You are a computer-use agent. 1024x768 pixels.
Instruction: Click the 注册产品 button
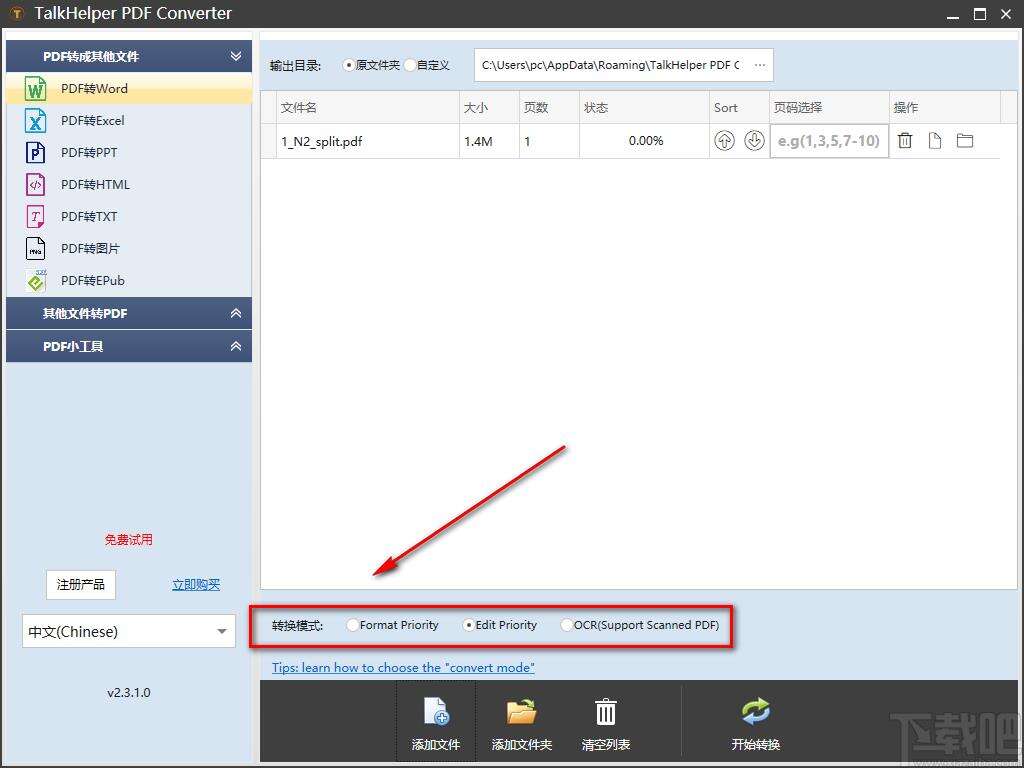pos(81,584)
